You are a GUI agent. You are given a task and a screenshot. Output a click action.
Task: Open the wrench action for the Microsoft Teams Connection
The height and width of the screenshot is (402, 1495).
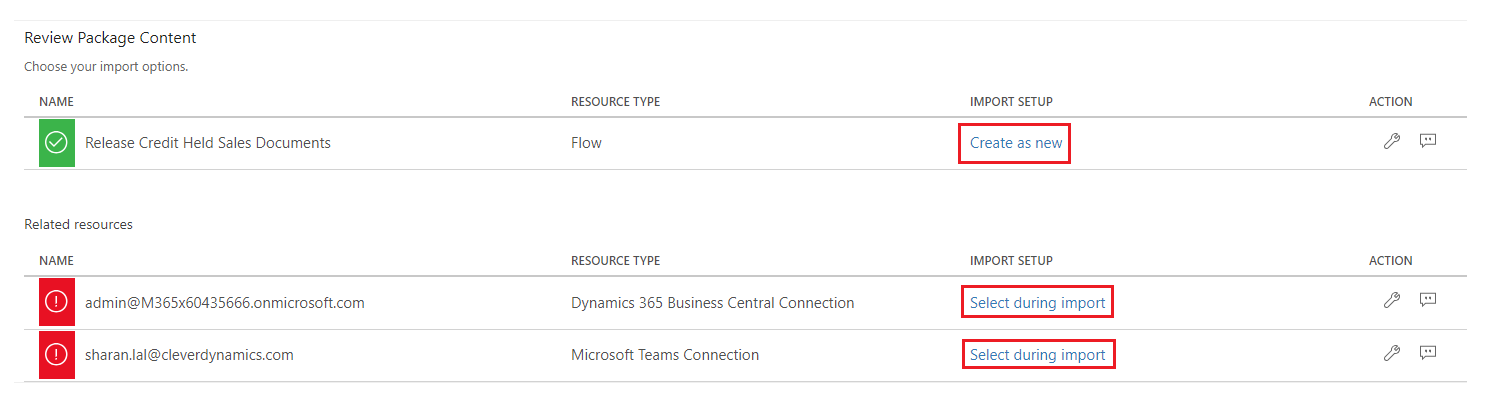(x=1391, y=353)
